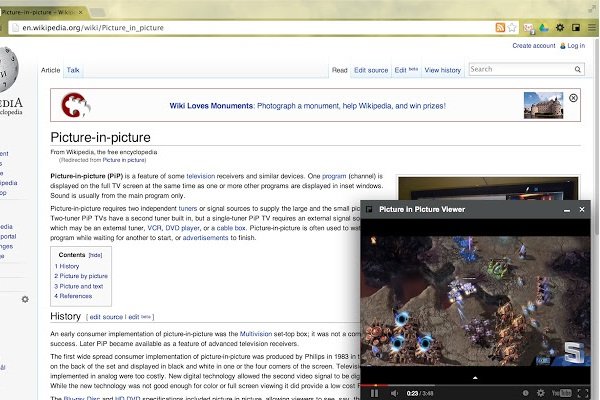Viewport: 600px width, 400px height.
Task: Click the Wikipedia globe logo
Action: [x=8, y=69]
